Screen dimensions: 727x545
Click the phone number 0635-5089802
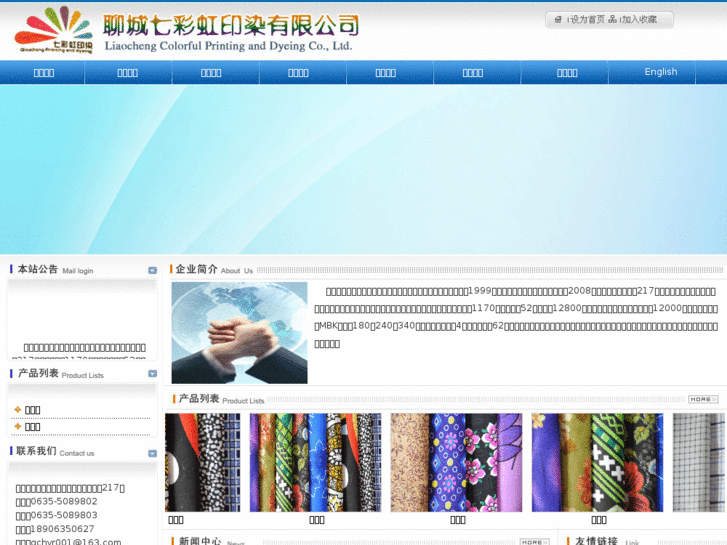click(x=64, y=501)
